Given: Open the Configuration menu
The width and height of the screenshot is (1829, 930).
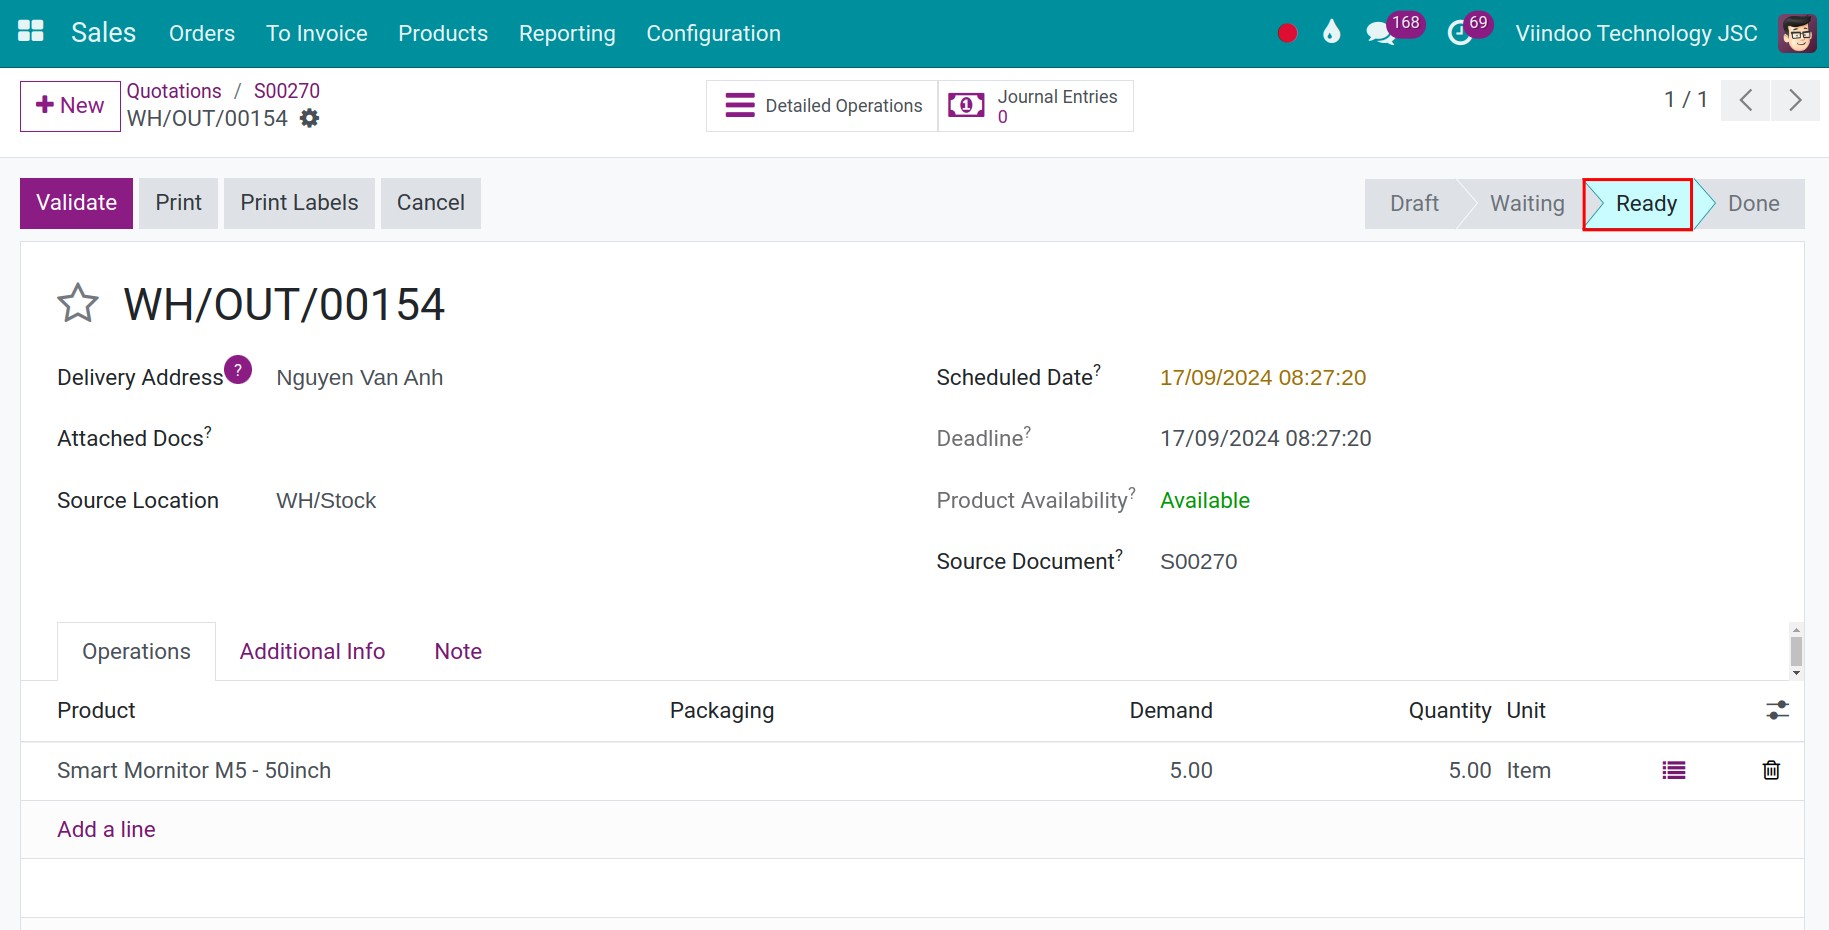Looking at the screenshot, I should [713, 33].
